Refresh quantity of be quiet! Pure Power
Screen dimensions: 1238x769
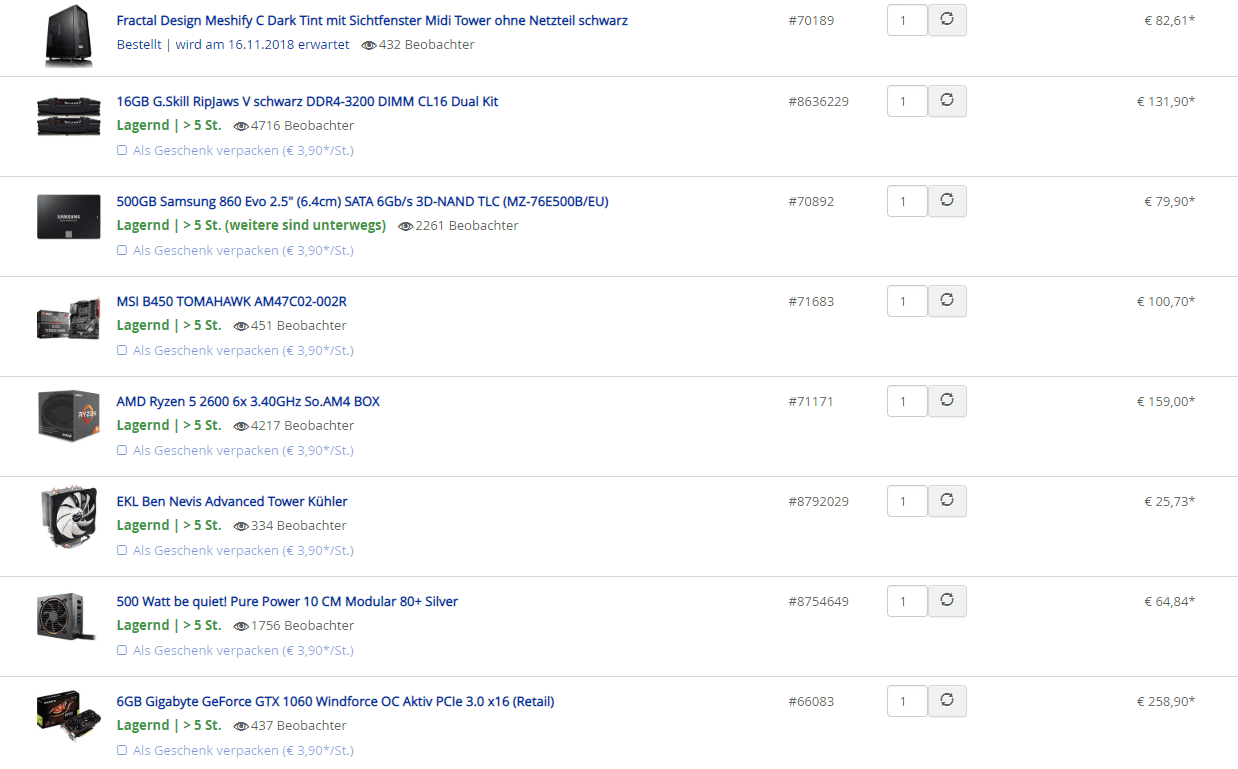[x=947, y=601]
